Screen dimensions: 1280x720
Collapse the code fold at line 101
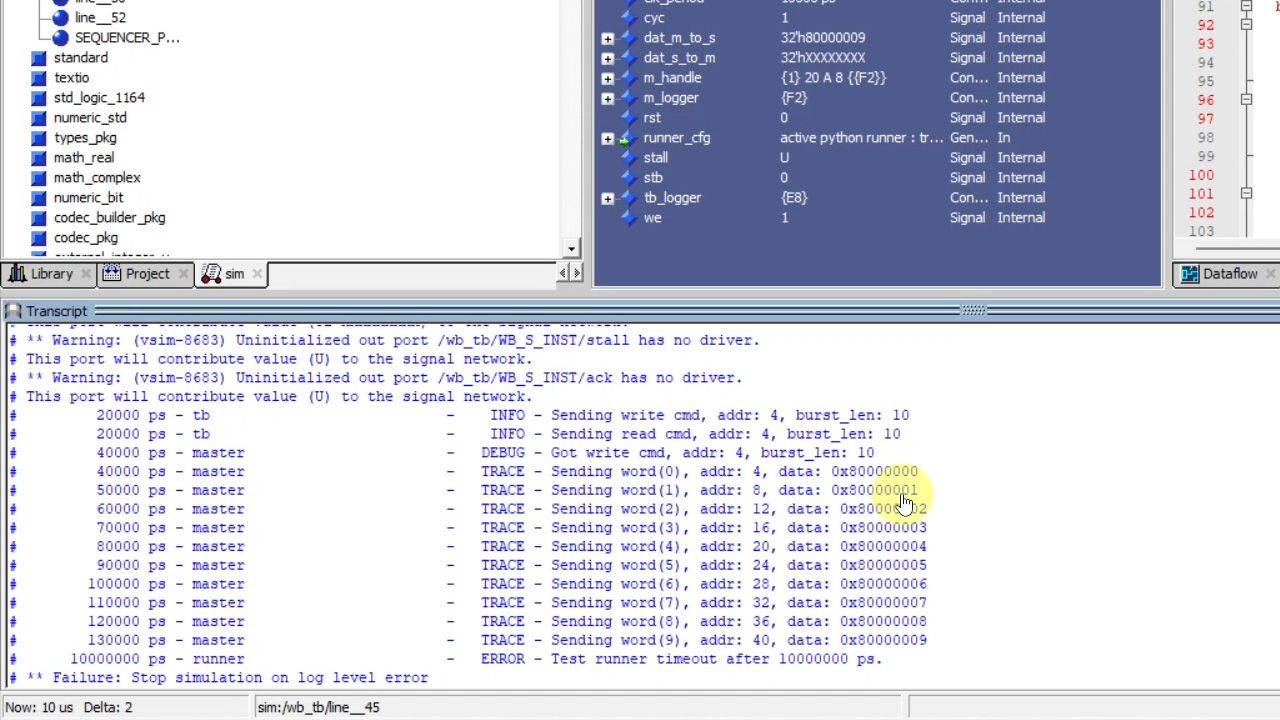pos(1246,193)
